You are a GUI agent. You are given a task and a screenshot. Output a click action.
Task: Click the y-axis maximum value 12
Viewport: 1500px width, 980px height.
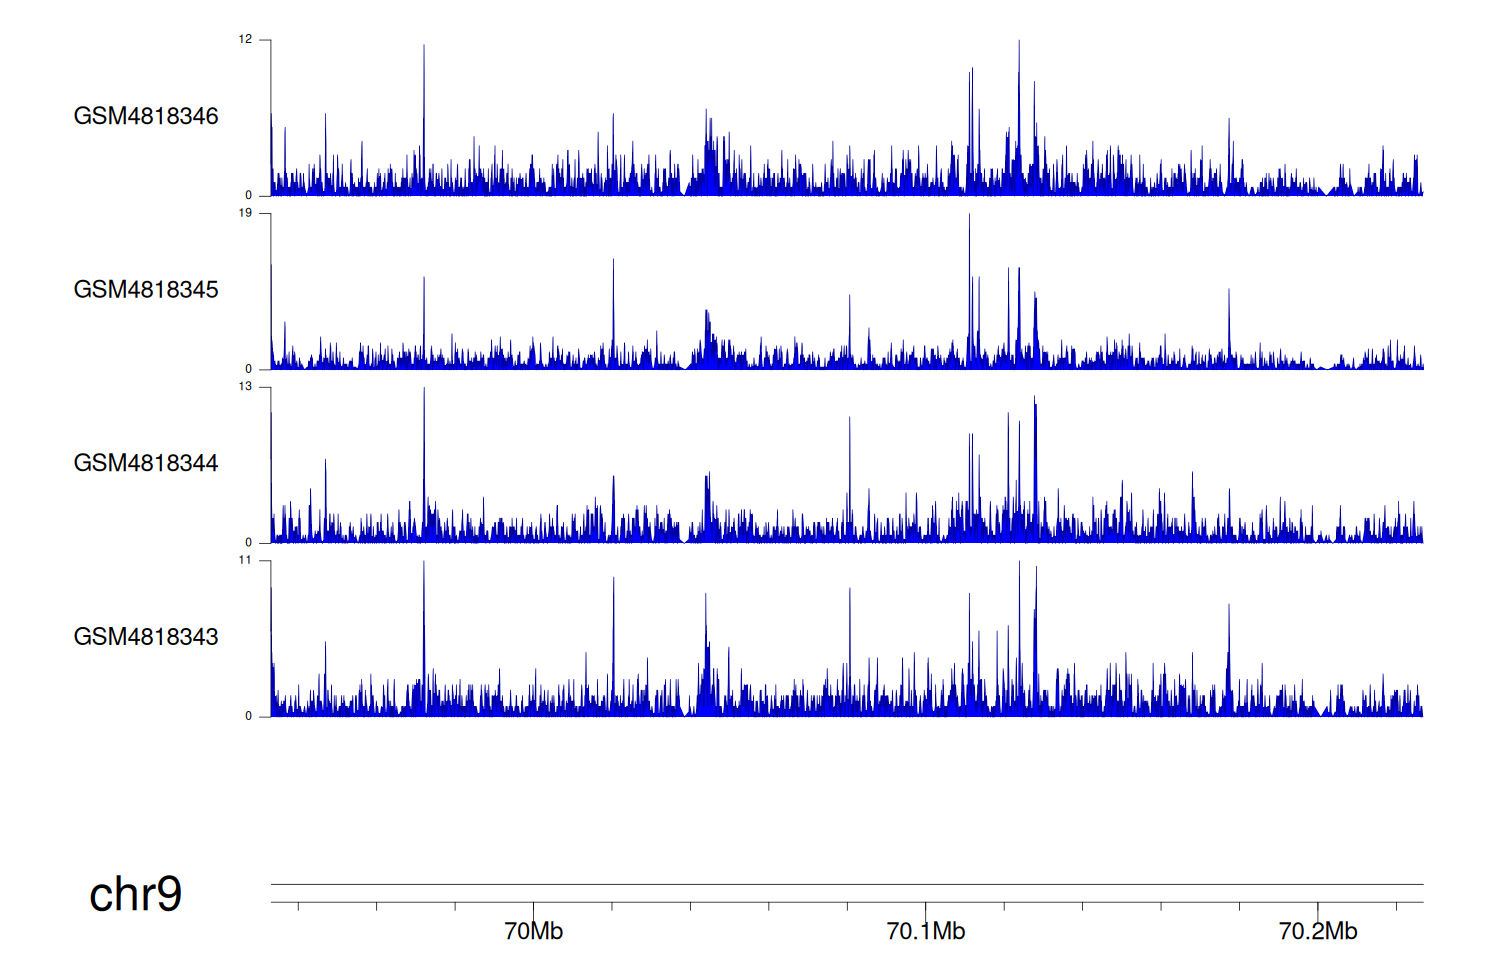245,40
